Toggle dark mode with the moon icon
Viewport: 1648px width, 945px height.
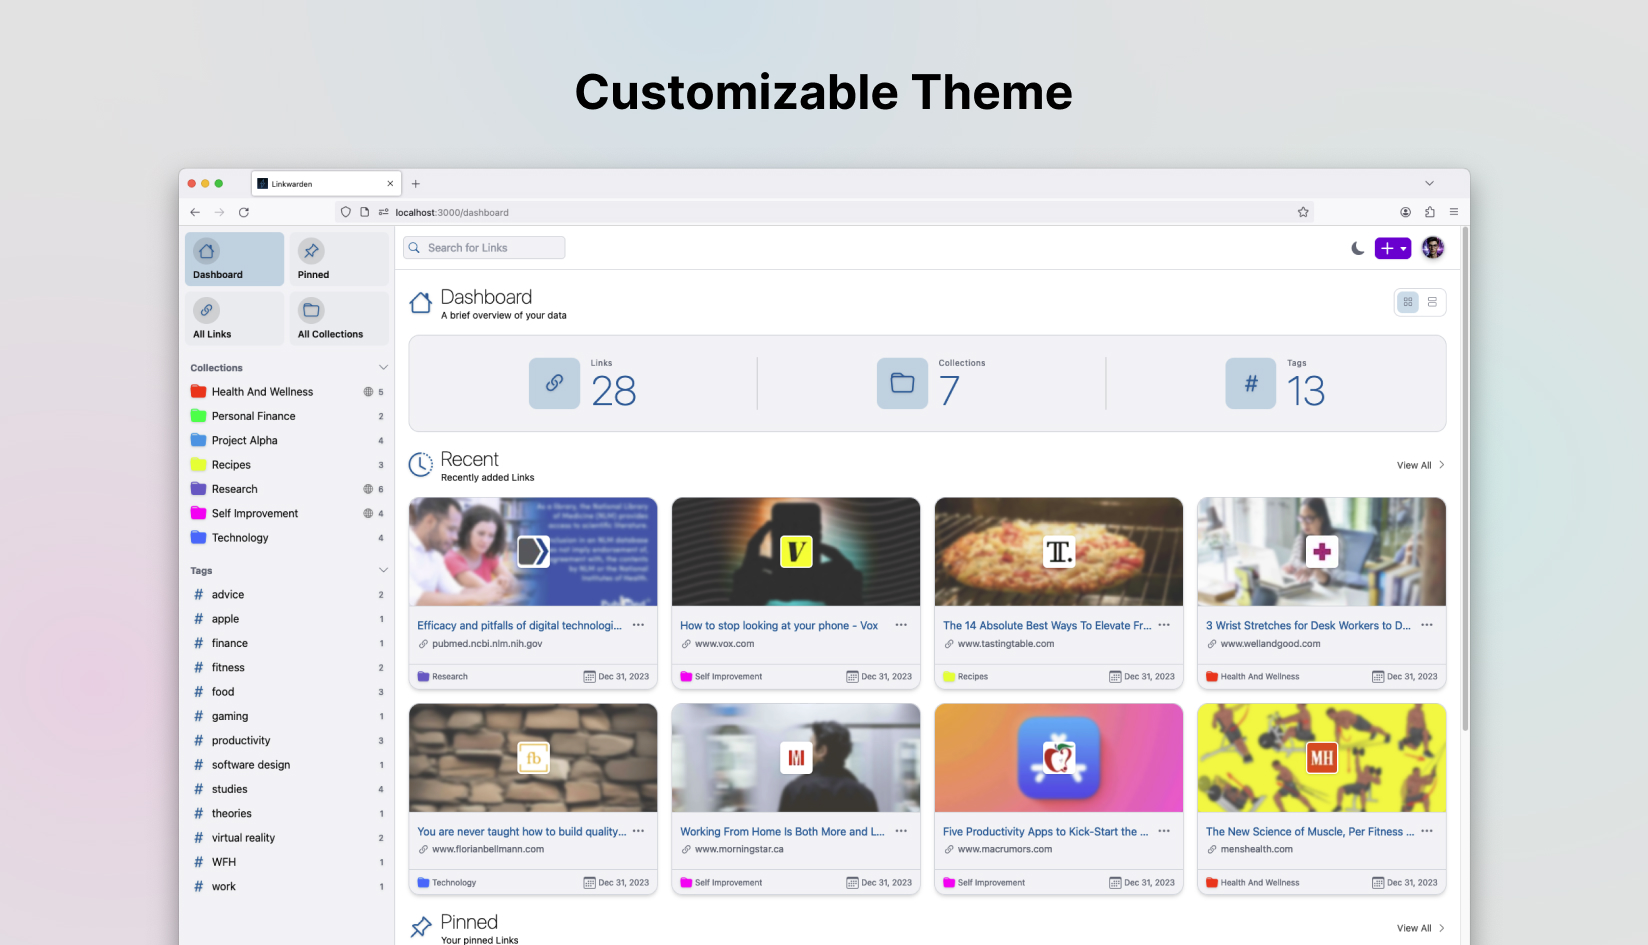click(x=1357, y=248)
